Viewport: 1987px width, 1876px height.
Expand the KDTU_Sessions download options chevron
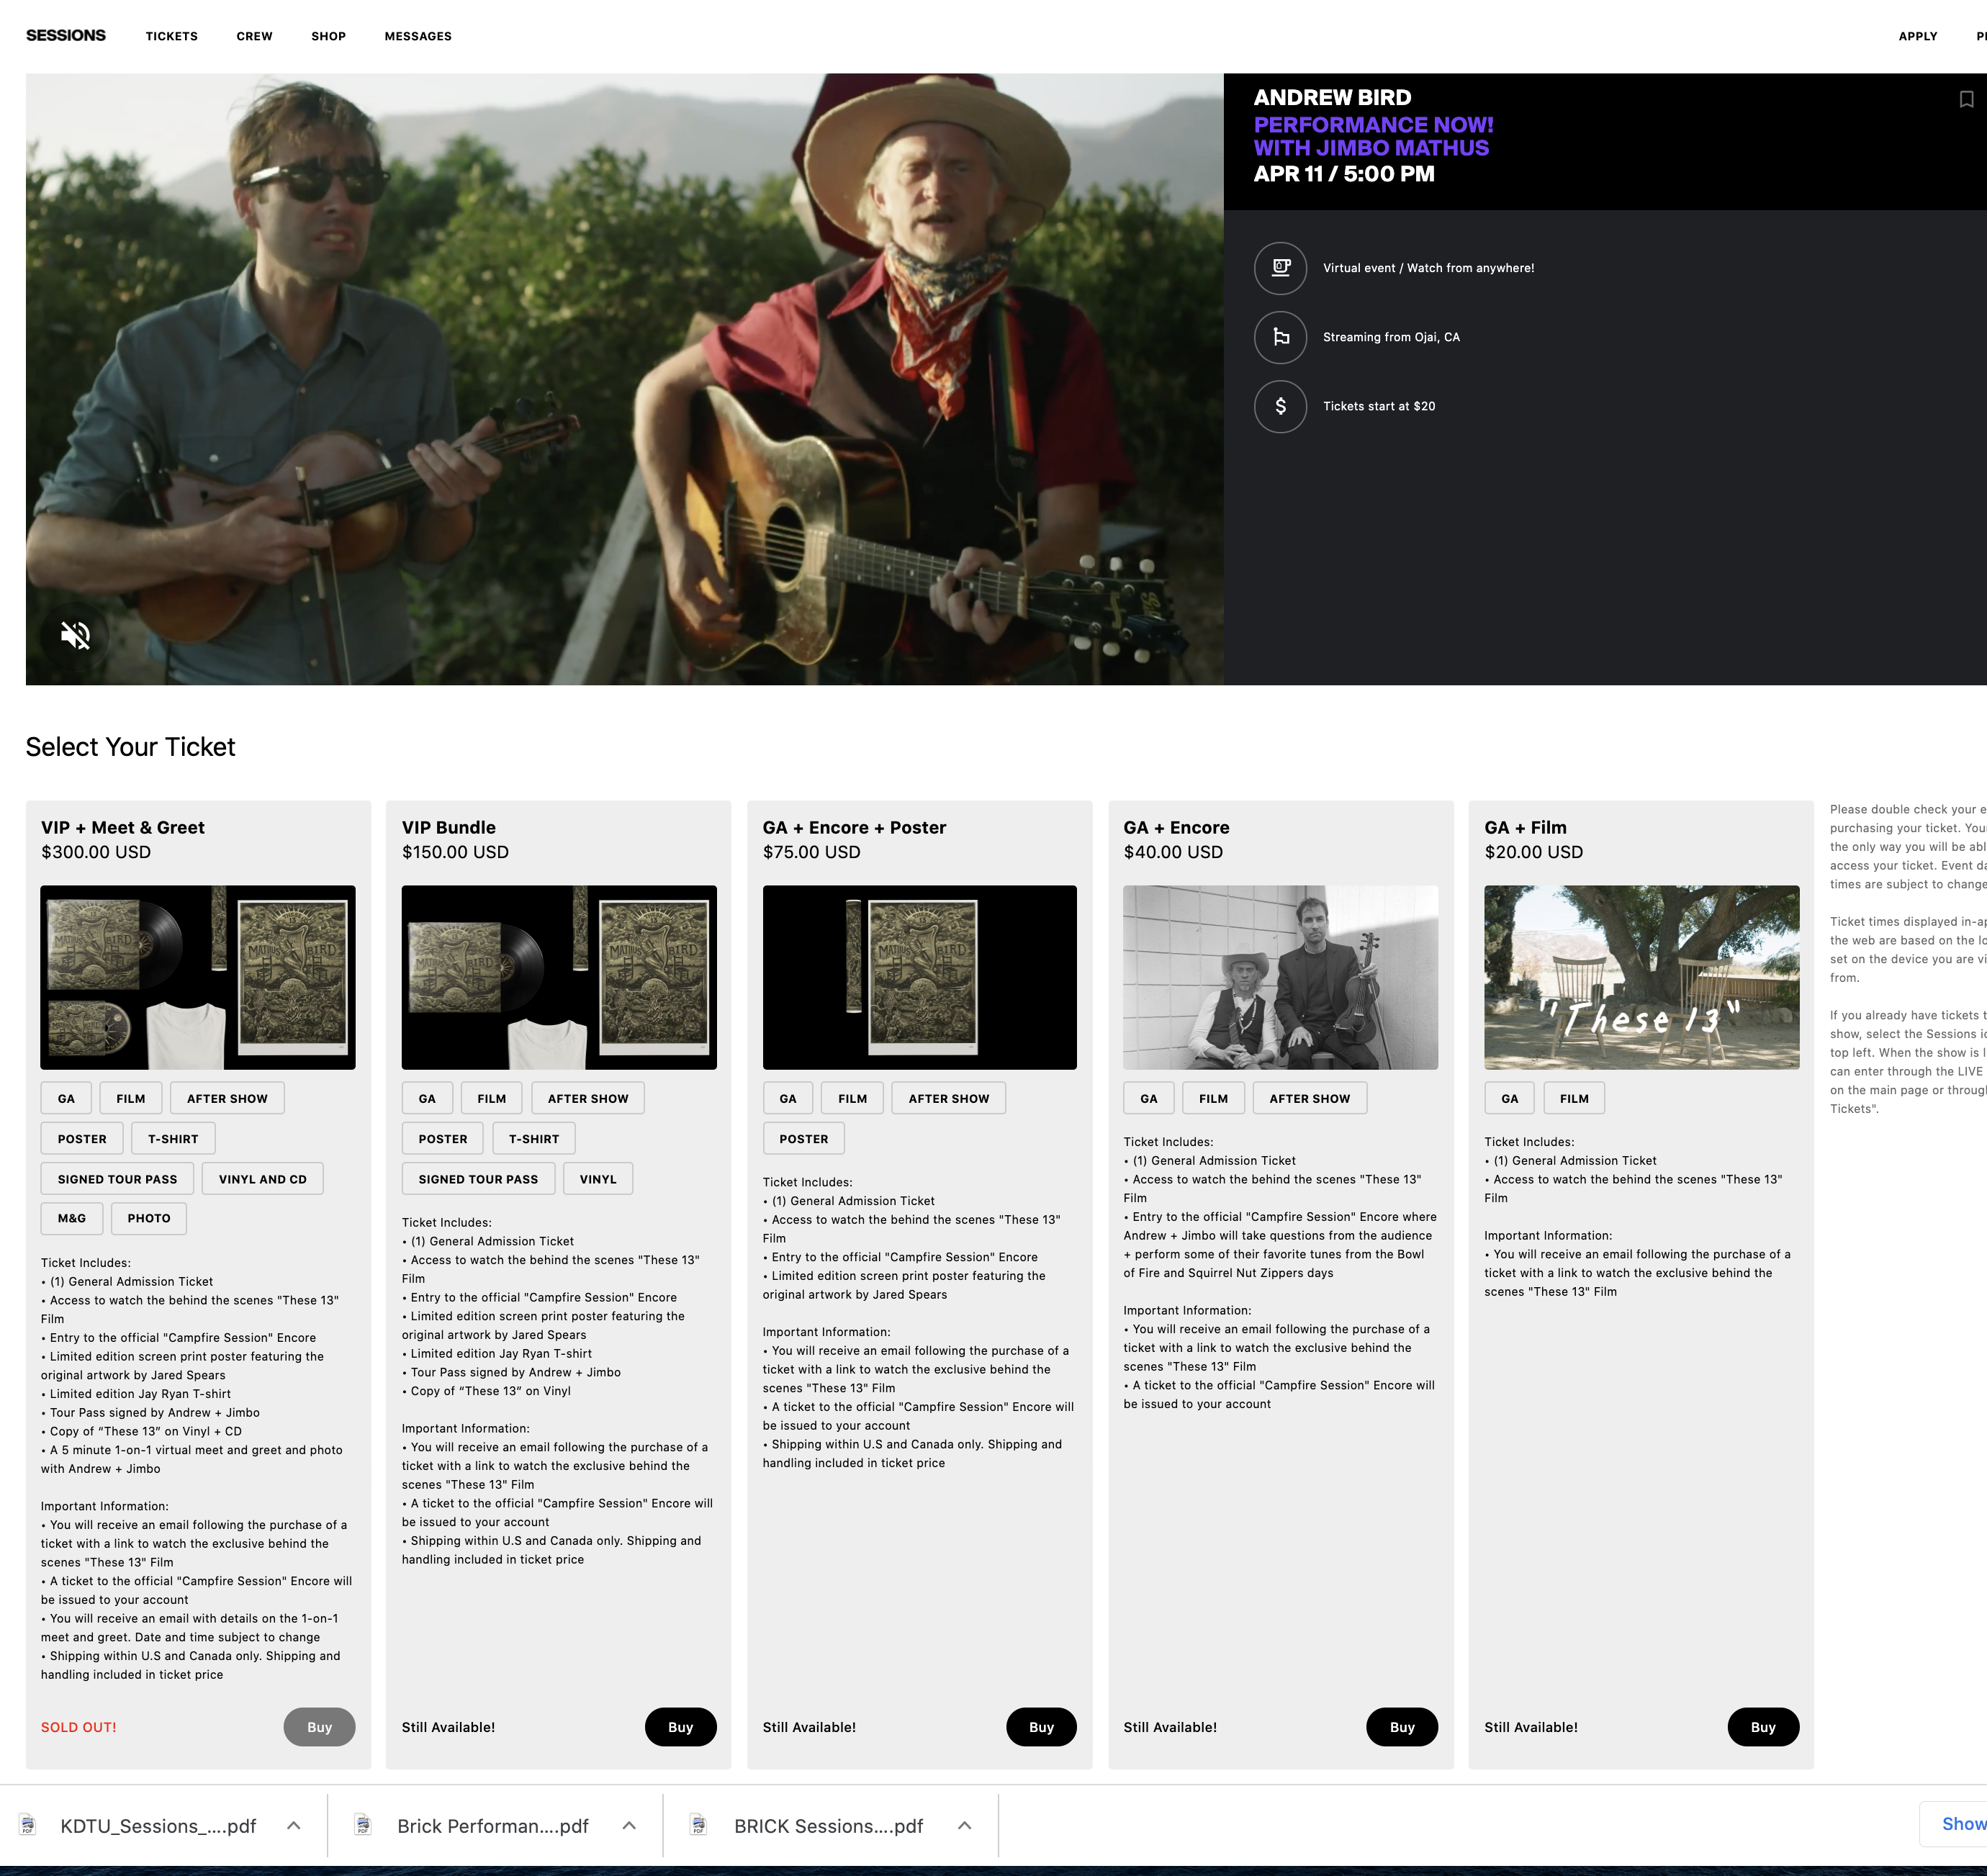tap(293, 1825)
